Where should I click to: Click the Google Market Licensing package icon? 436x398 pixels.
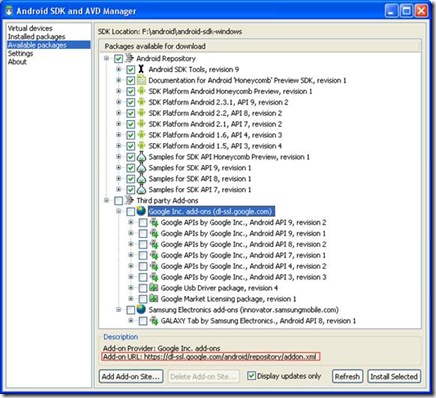coord(154,299)
